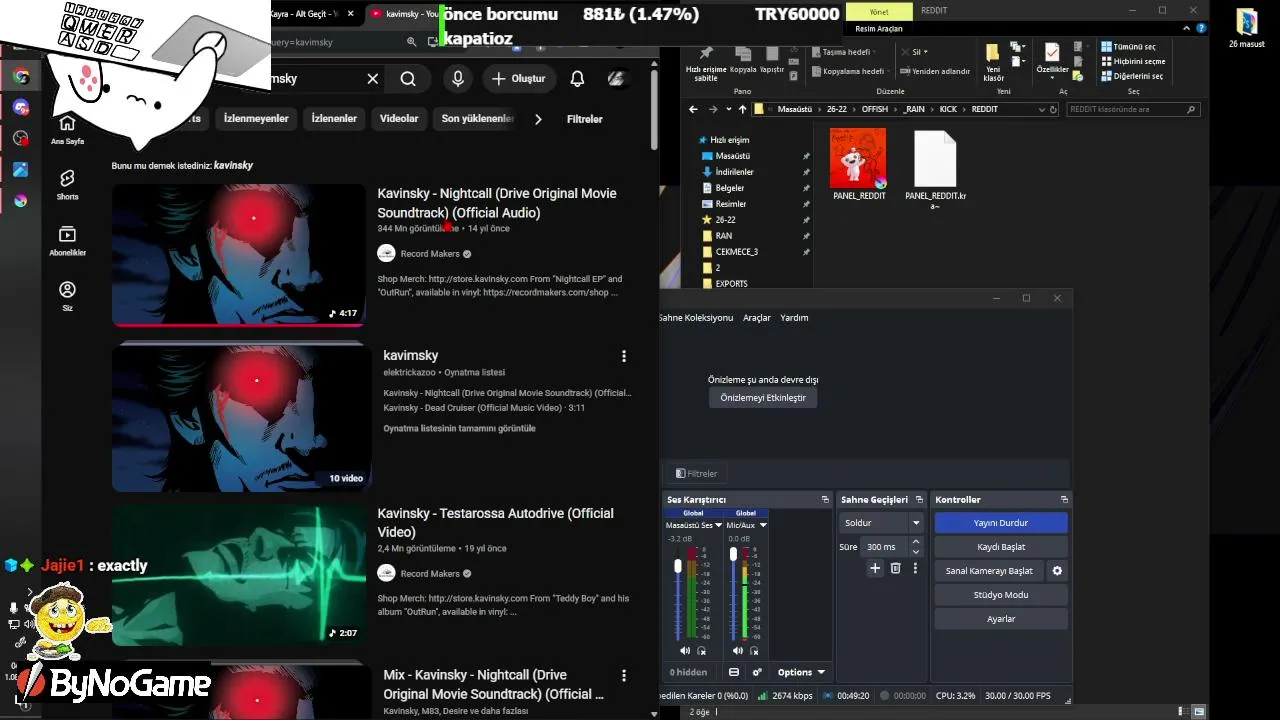
Task: Create a new folder with Yeni klasör
Action: 993,62
